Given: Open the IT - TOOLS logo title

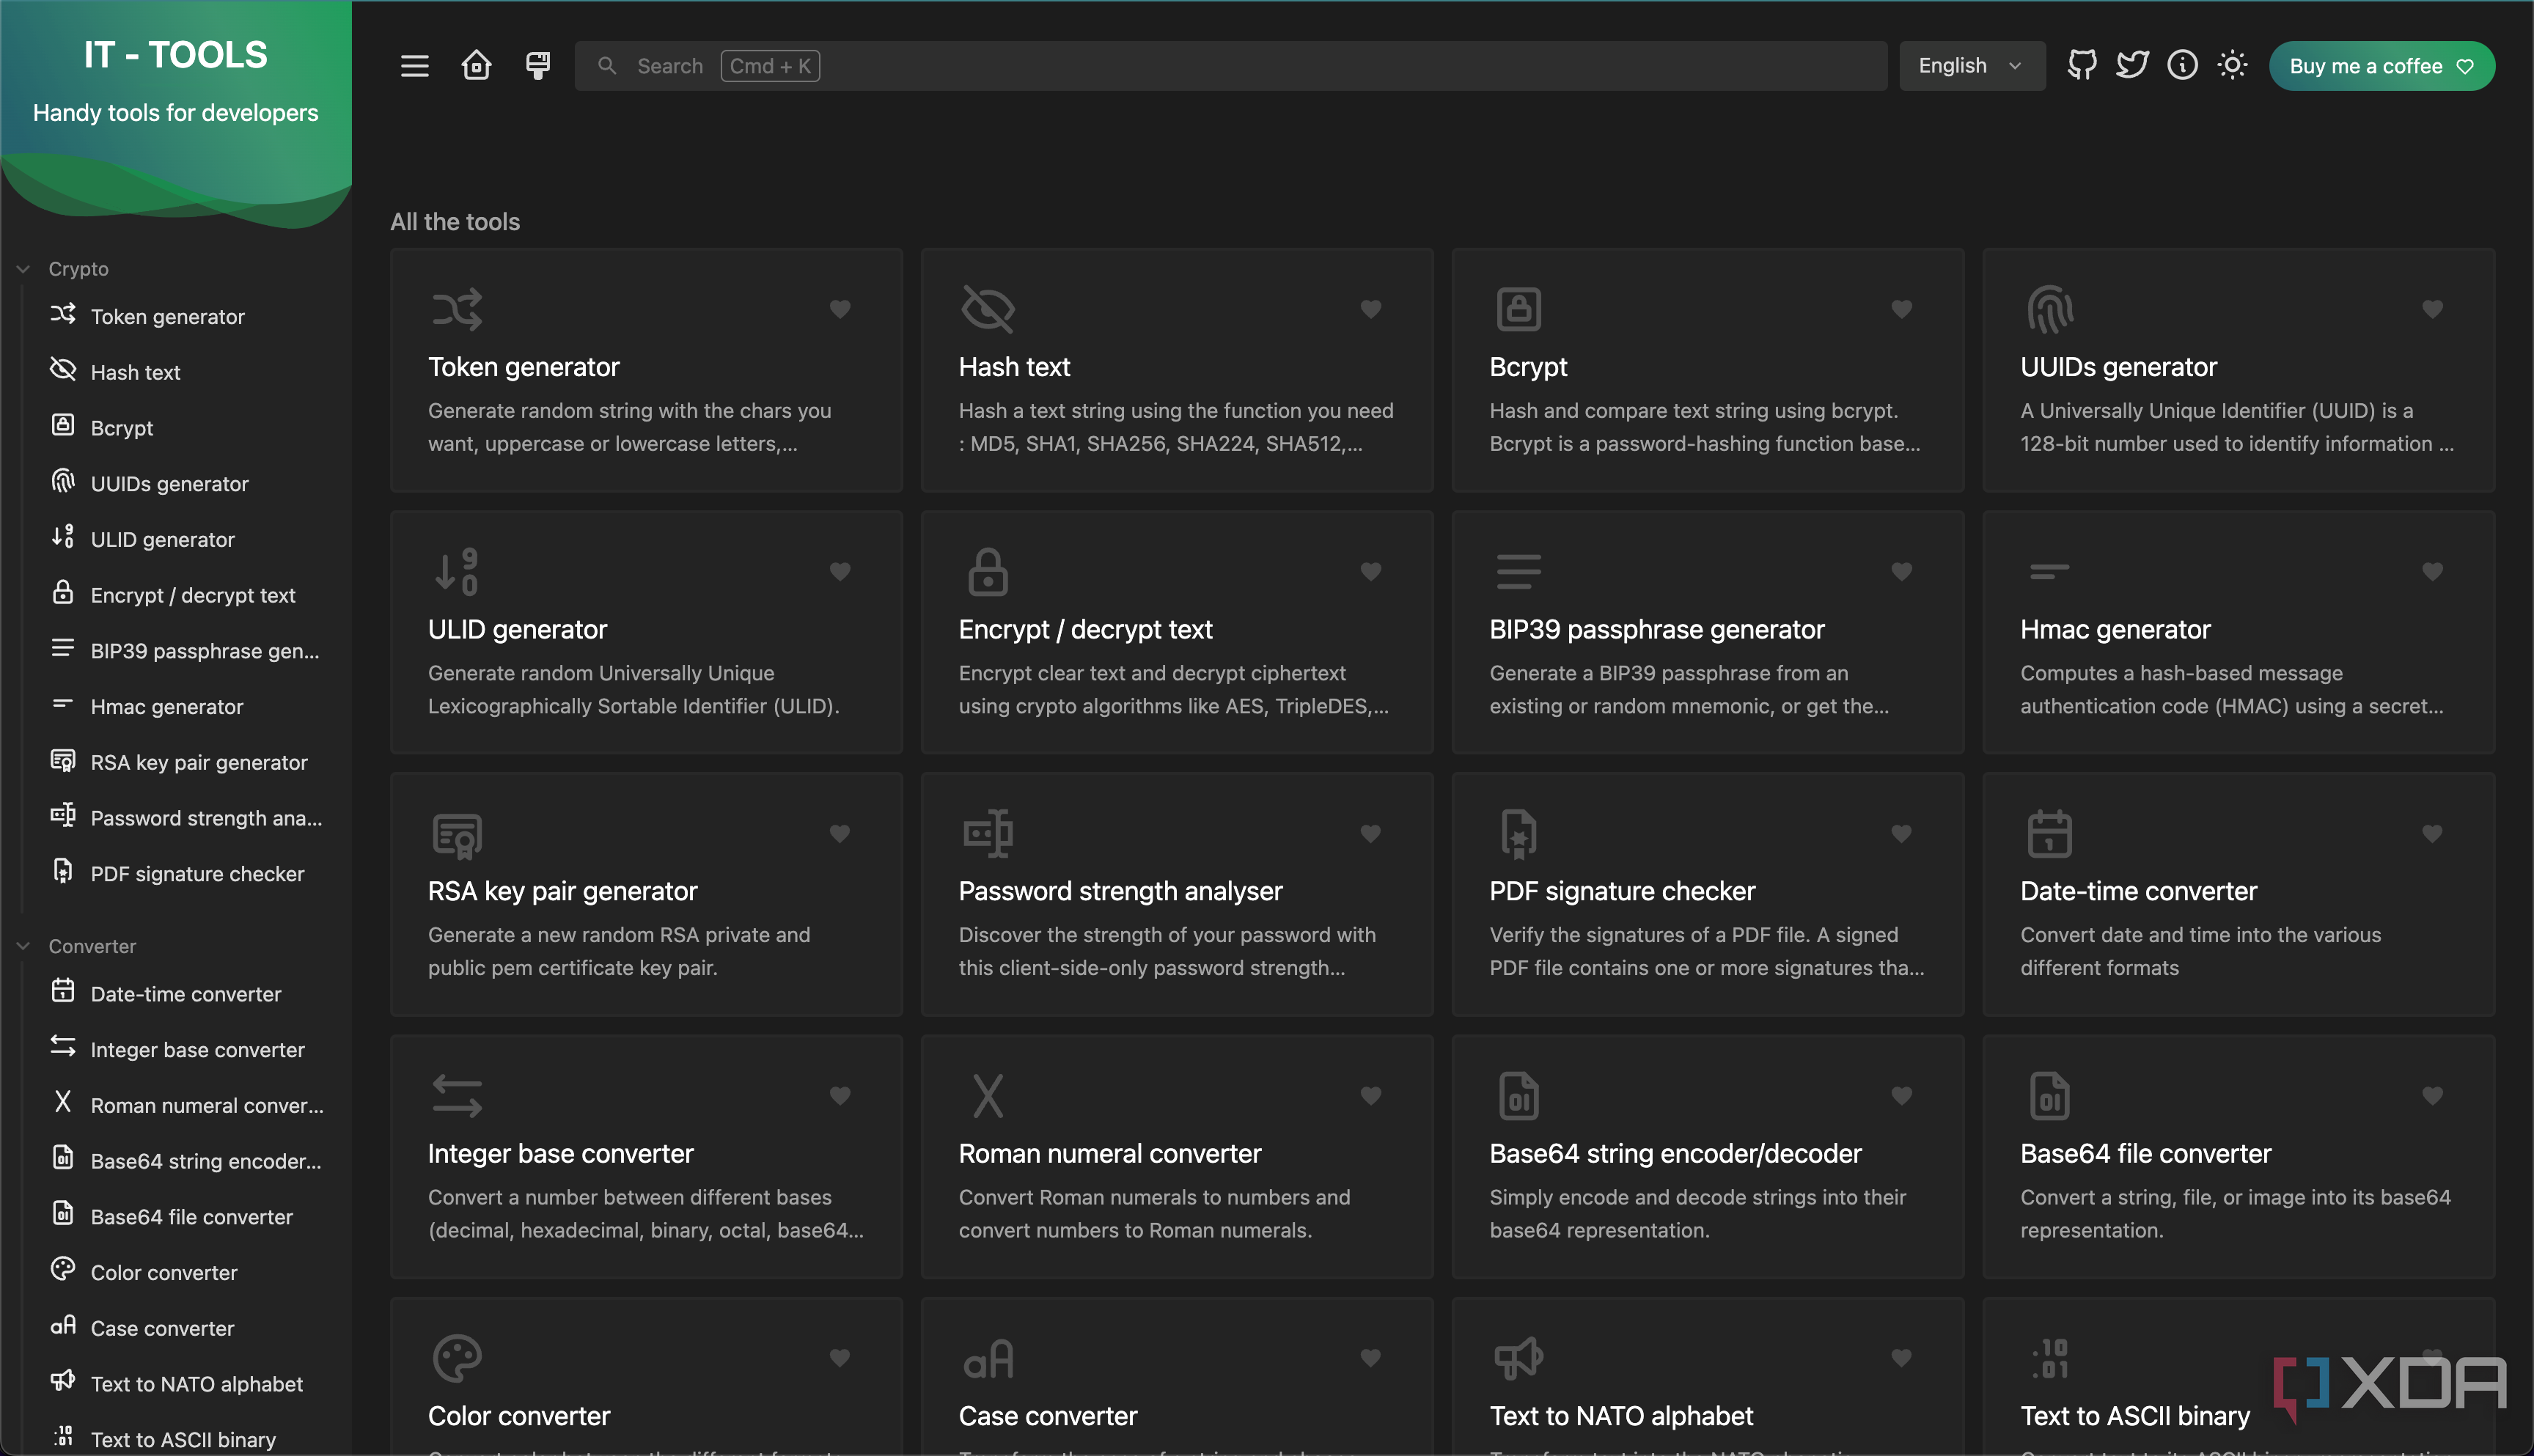Looking at the screenshot, I should [x=176, y=55].
